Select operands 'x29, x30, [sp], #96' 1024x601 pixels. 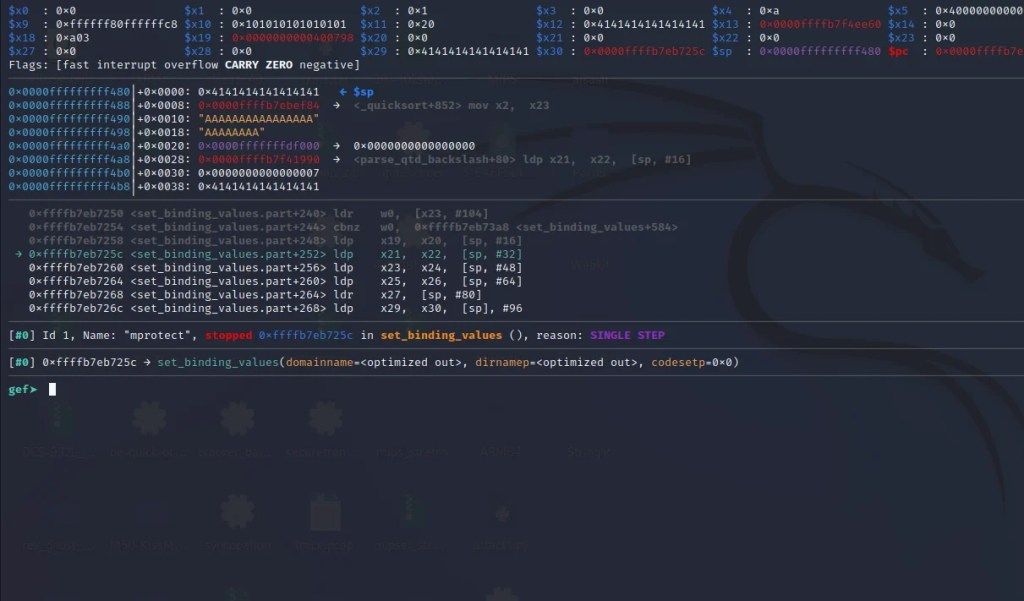[451, 308]
